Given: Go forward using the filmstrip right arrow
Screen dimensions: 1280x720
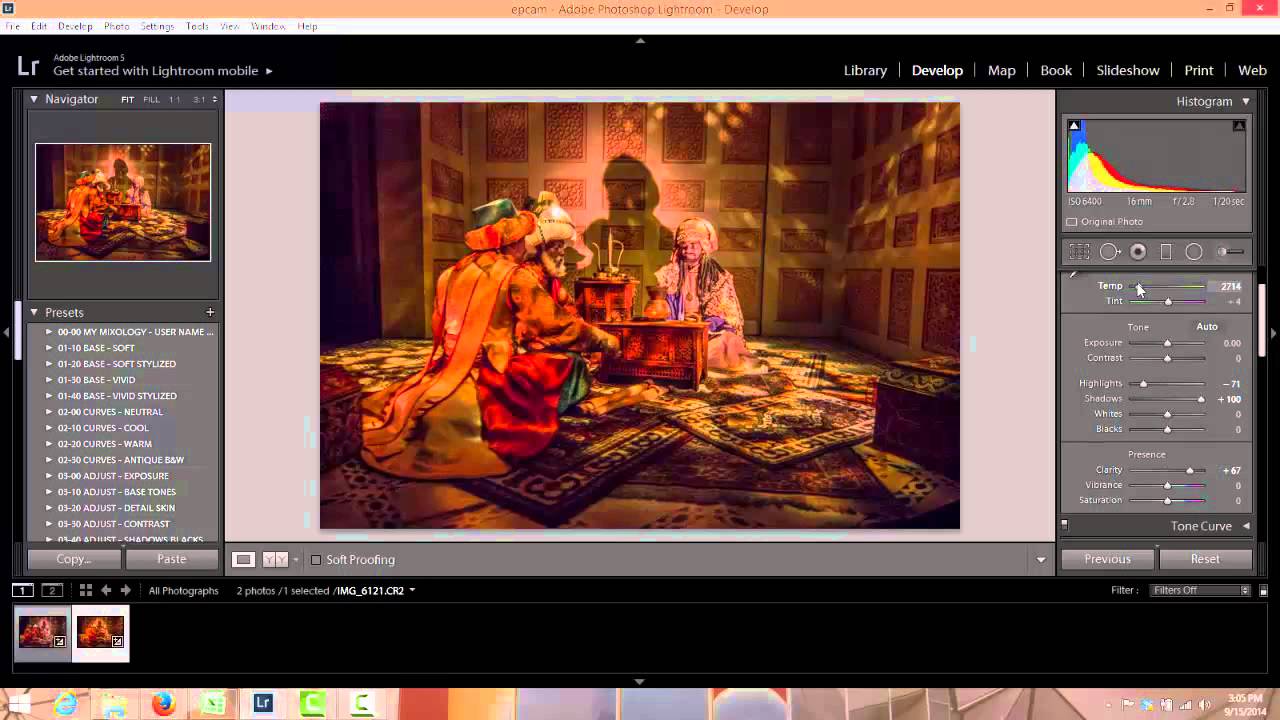Looking at the screenshot, I should [125, 590].
